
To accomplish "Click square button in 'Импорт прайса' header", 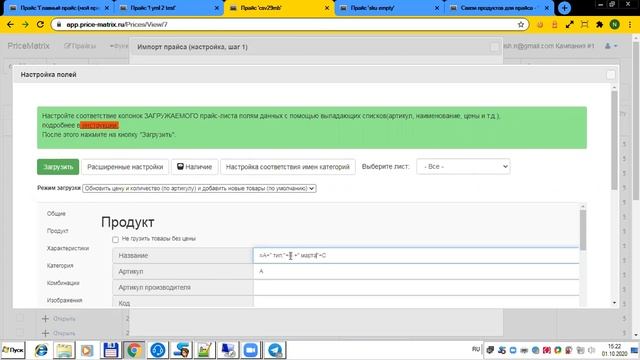I will pos(495,47).
